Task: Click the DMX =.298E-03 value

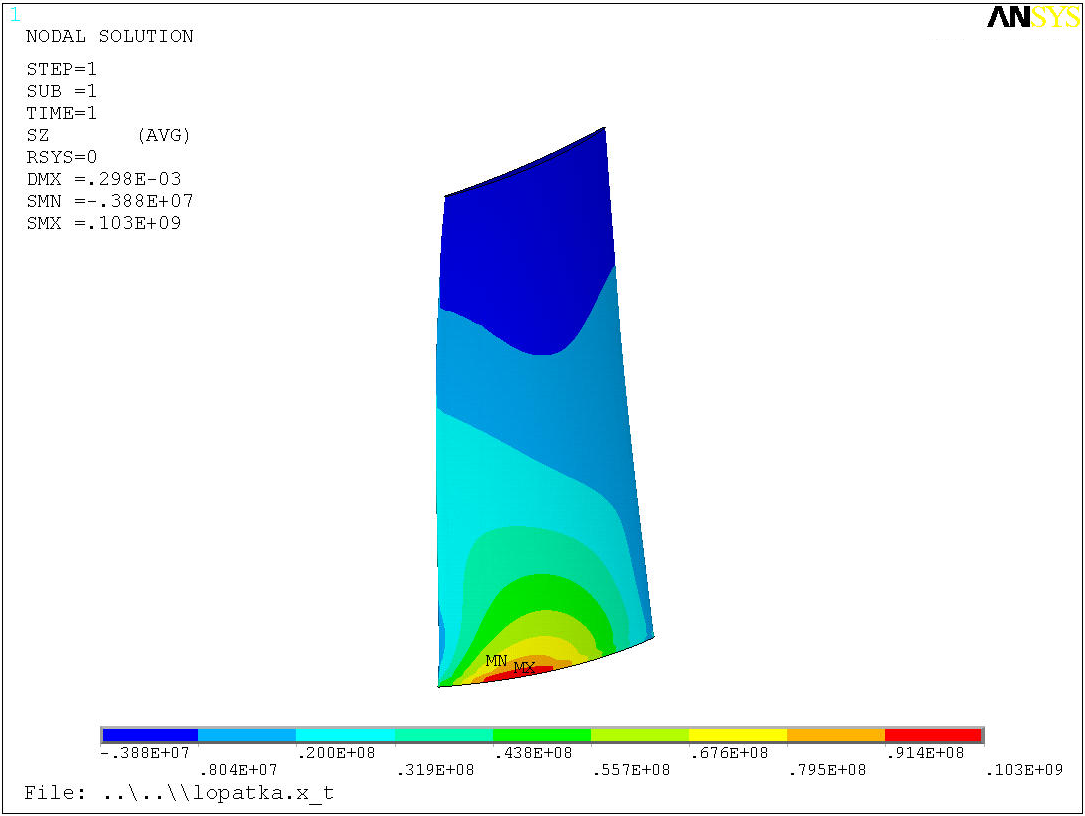Action: [x=104, y=179]
